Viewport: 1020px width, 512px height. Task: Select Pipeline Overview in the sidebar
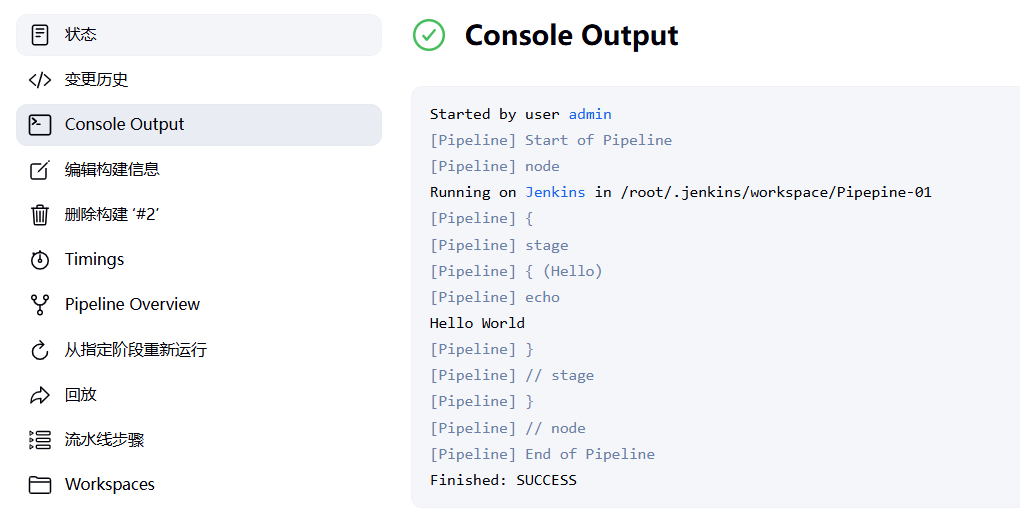click(132, 304)
